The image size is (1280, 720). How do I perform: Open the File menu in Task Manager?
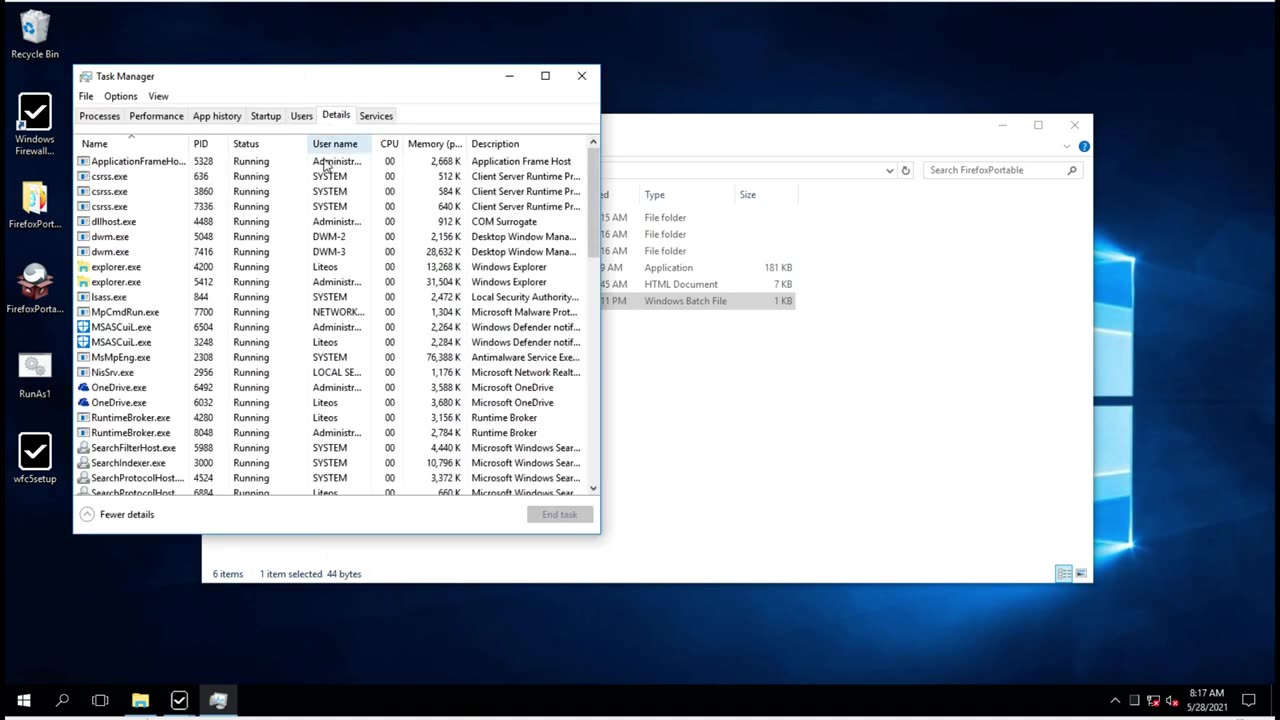pyautogui.click(x=86, y=96)
